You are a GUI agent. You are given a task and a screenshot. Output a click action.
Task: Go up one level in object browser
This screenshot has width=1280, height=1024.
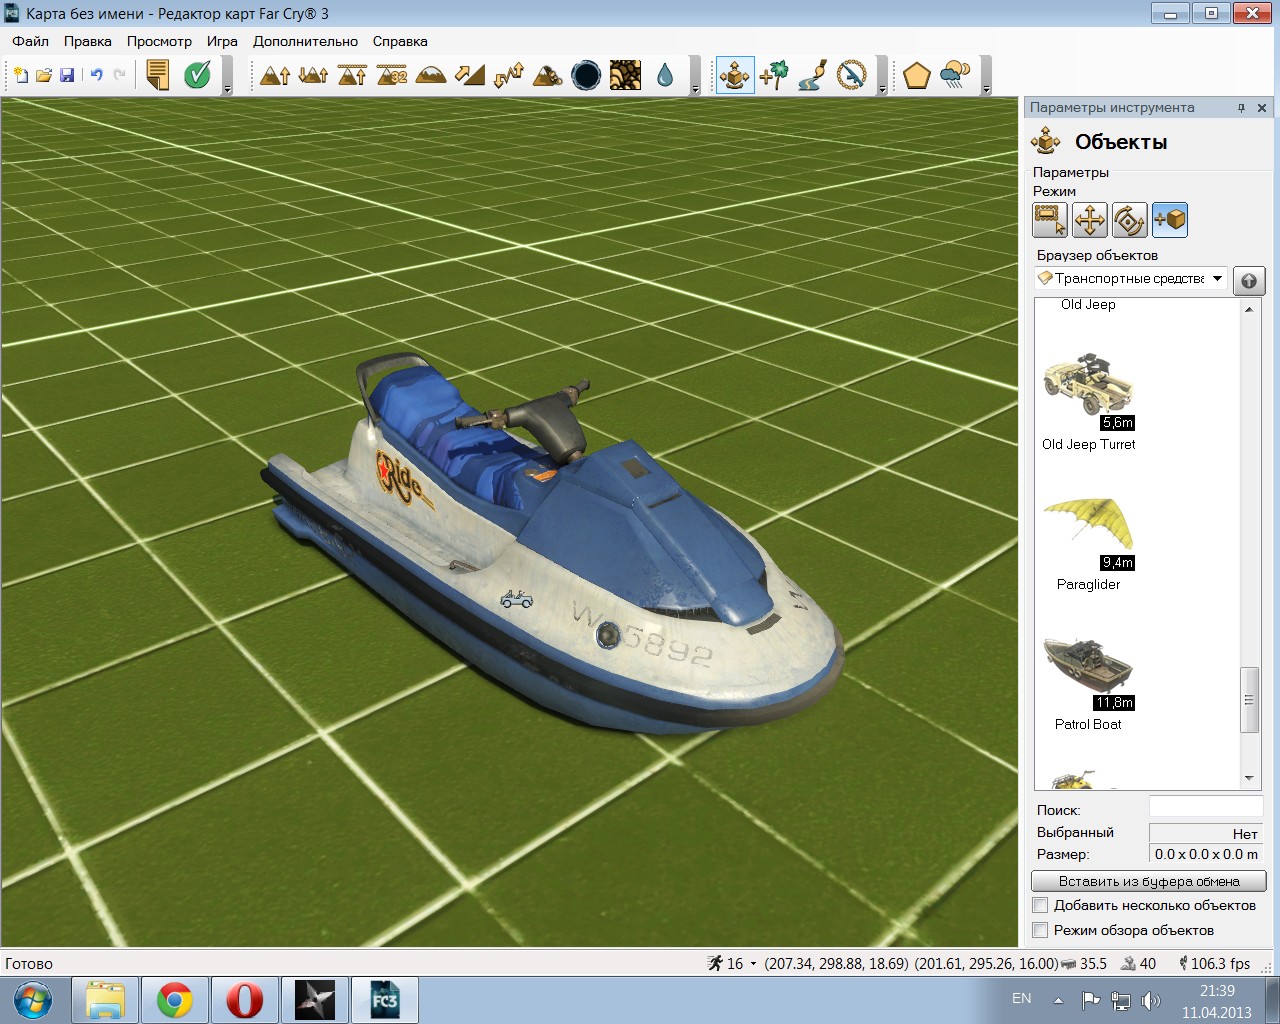coord(1249,280)
